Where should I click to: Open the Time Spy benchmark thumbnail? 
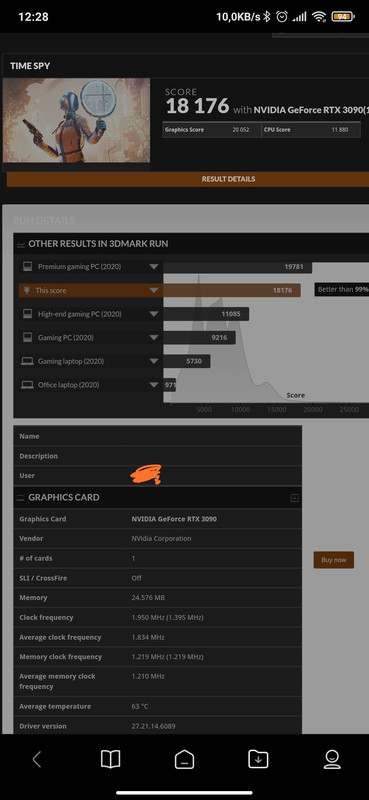pyautogui.click(x=77, y=120)
